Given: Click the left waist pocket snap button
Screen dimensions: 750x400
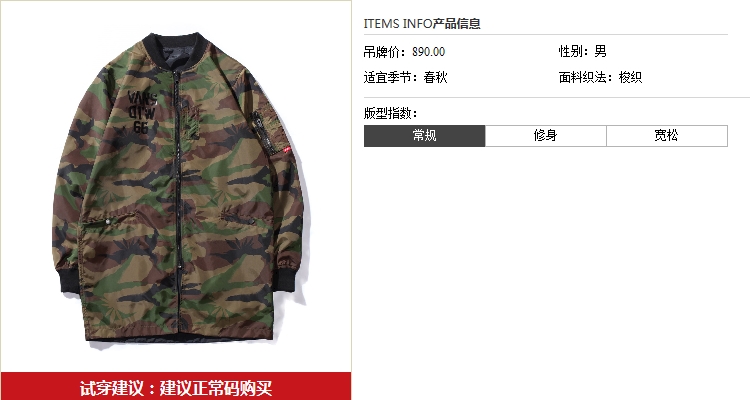Looking at the screenshot, I should [x=108, y=222].
